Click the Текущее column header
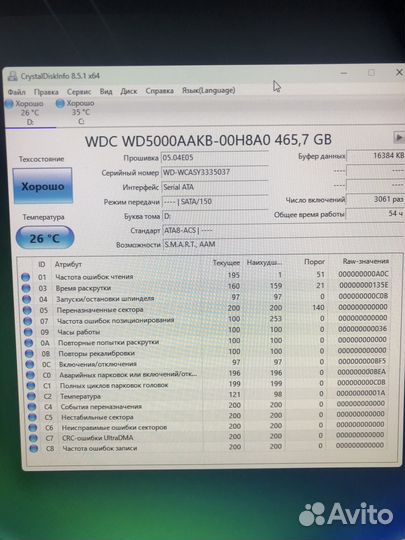The width and height of the screenshot is (405, 540). click(226, 262)
